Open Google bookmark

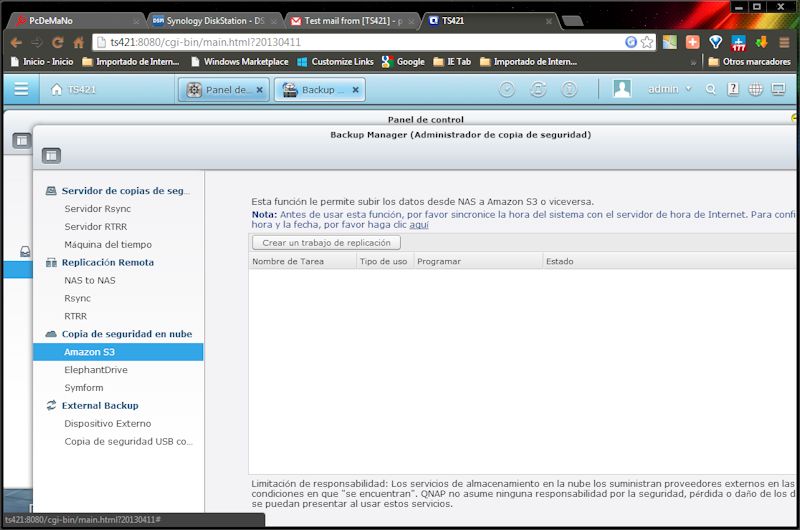403,62
